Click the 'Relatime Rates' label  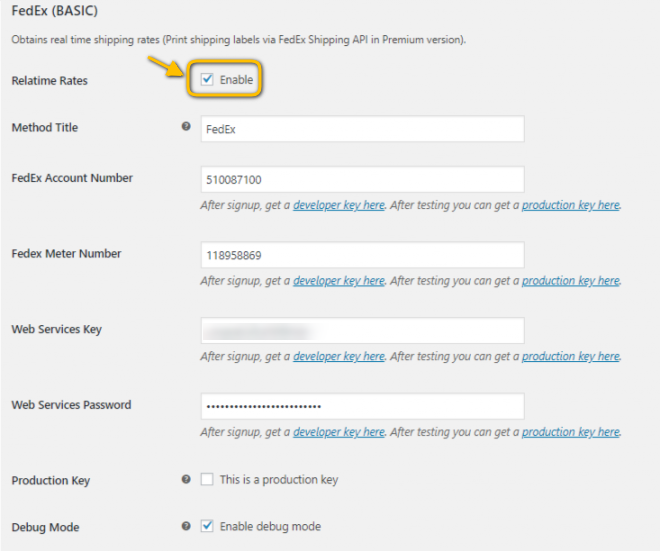click(x=50, y=80)
